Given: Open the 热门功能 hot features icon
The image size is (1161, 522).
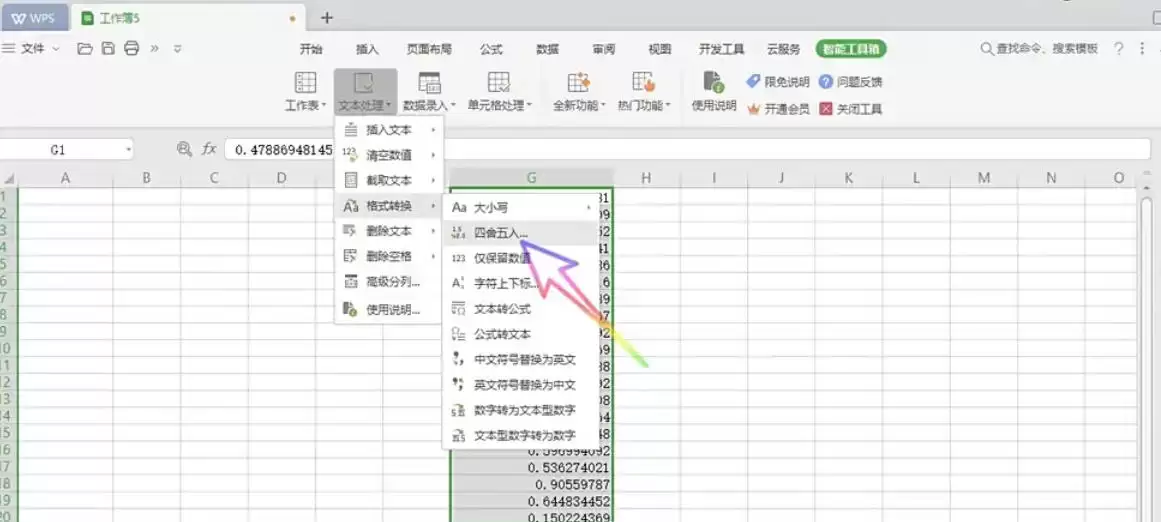Looking at the screenshot, I should pos(643,82).
